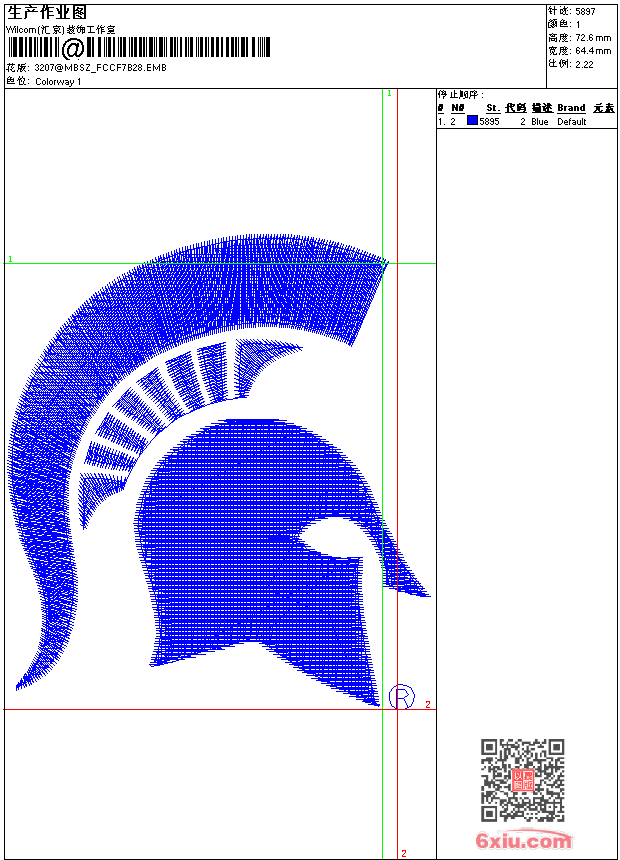
Task: Click the design file name 3207@MBSZ_FCCF7B28.EMB
Action: [x=100, y=67]
